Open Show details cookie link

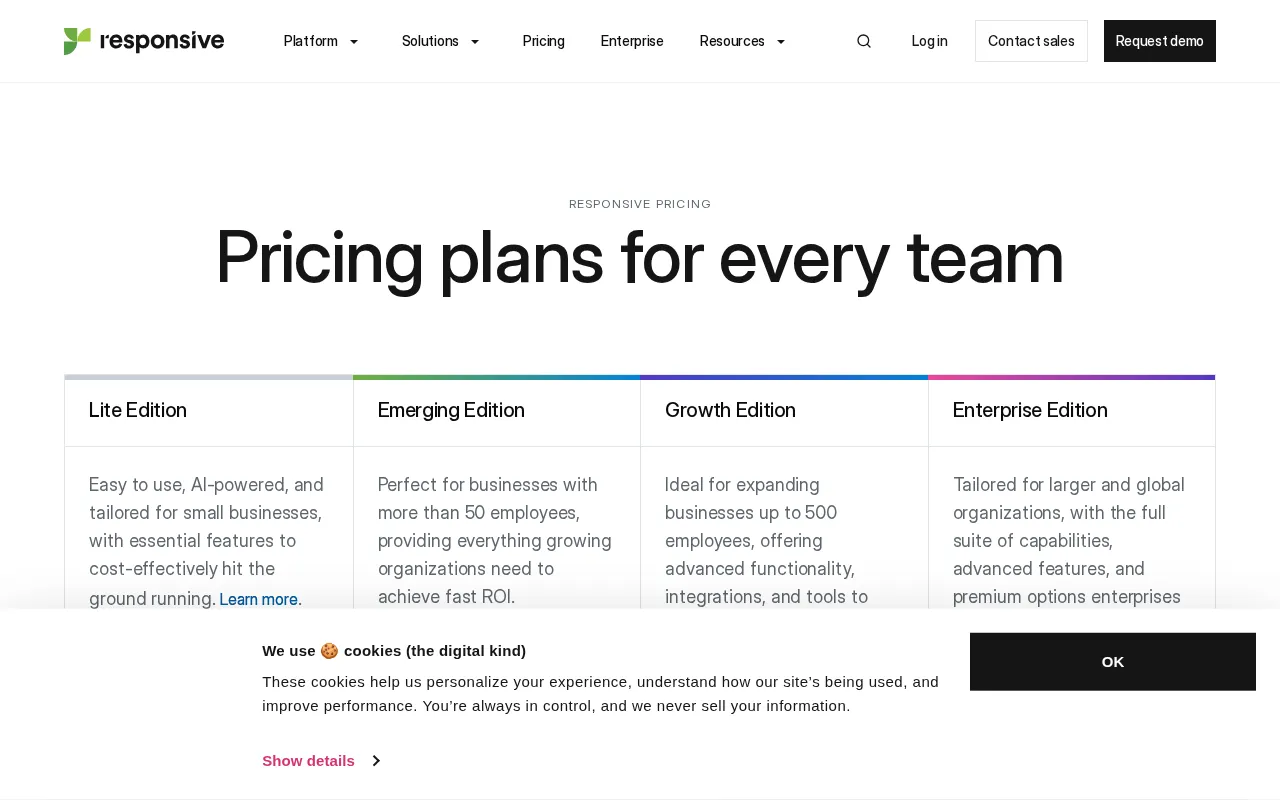point(308,760)
